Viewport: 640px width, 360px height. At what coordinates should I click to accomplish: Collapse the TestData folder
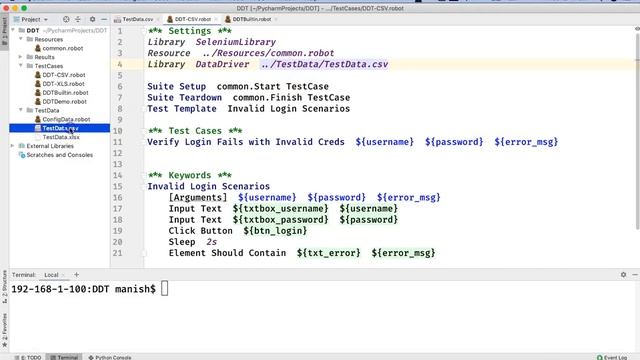[x=21, y=110]
